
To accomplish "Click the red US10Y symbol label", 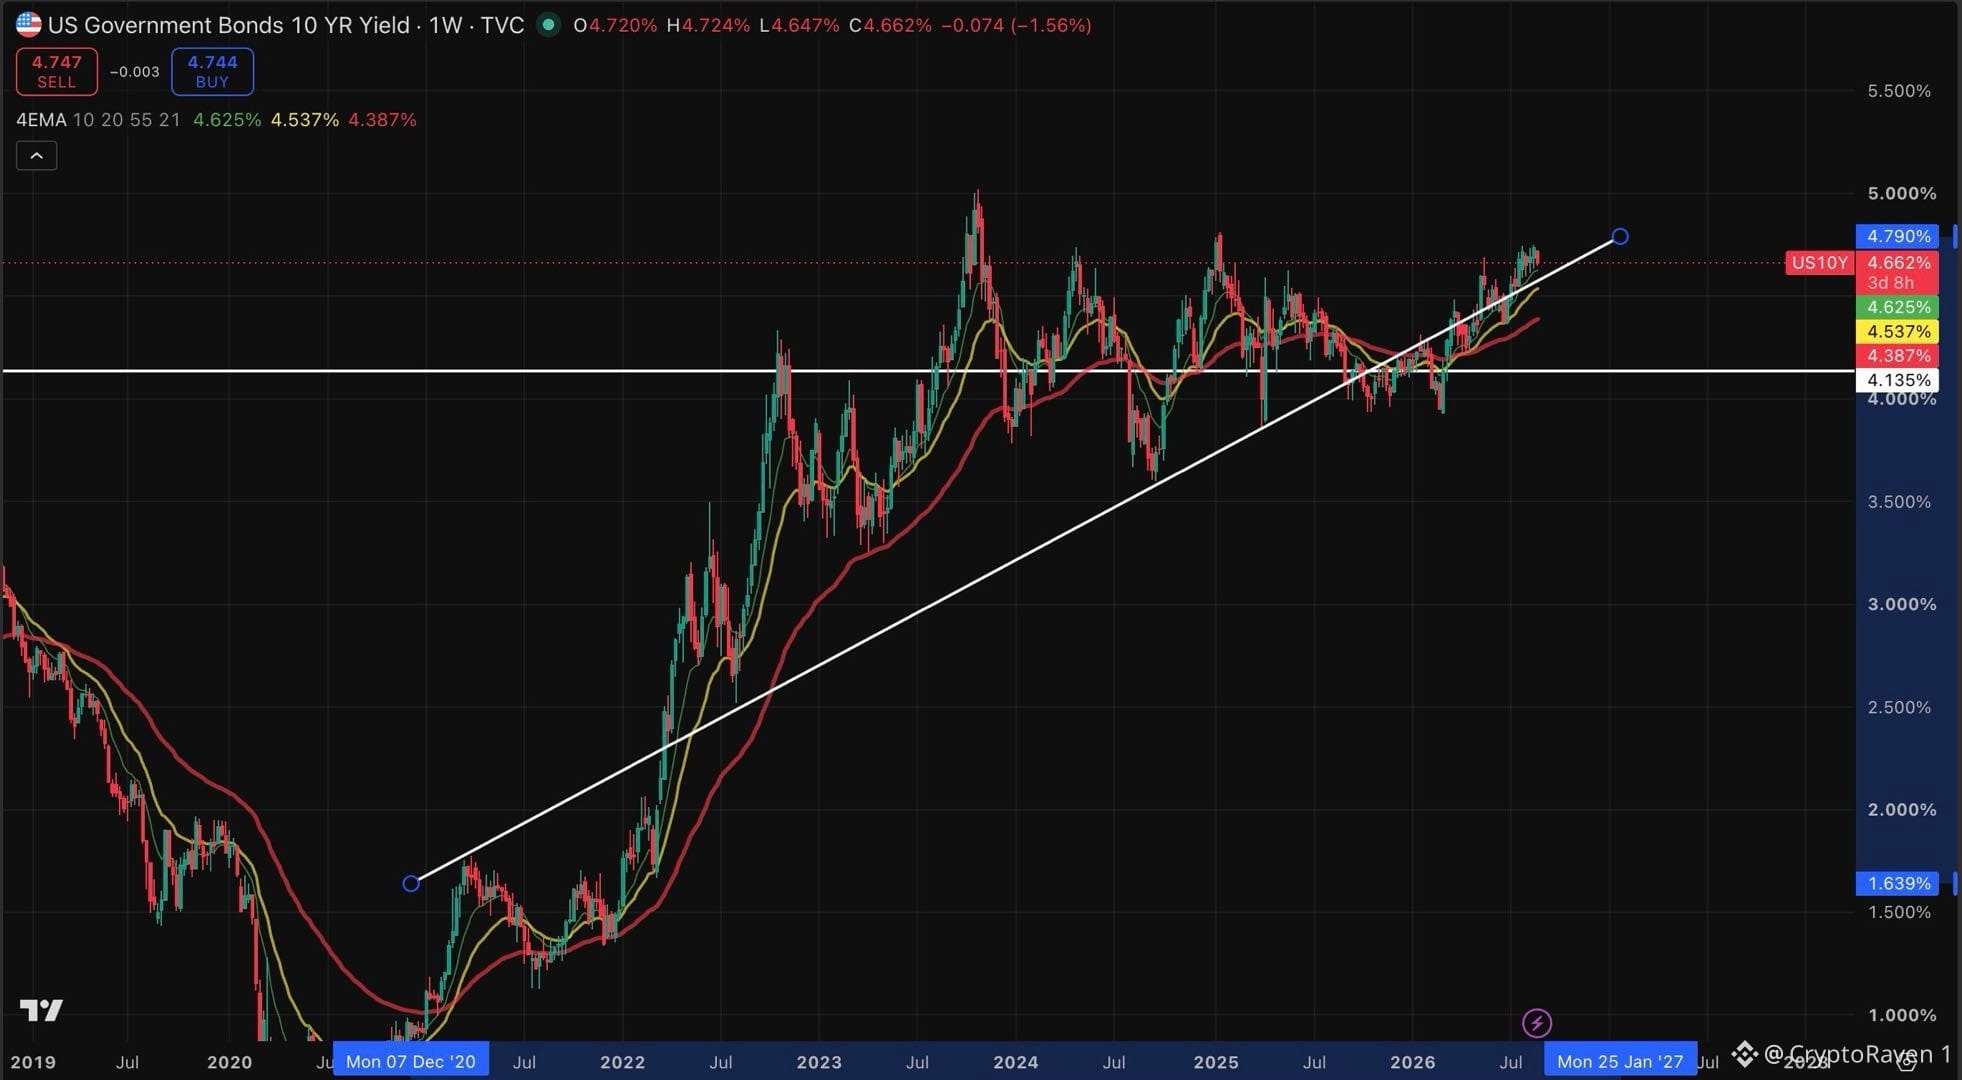I will [x=1819, y=263].
